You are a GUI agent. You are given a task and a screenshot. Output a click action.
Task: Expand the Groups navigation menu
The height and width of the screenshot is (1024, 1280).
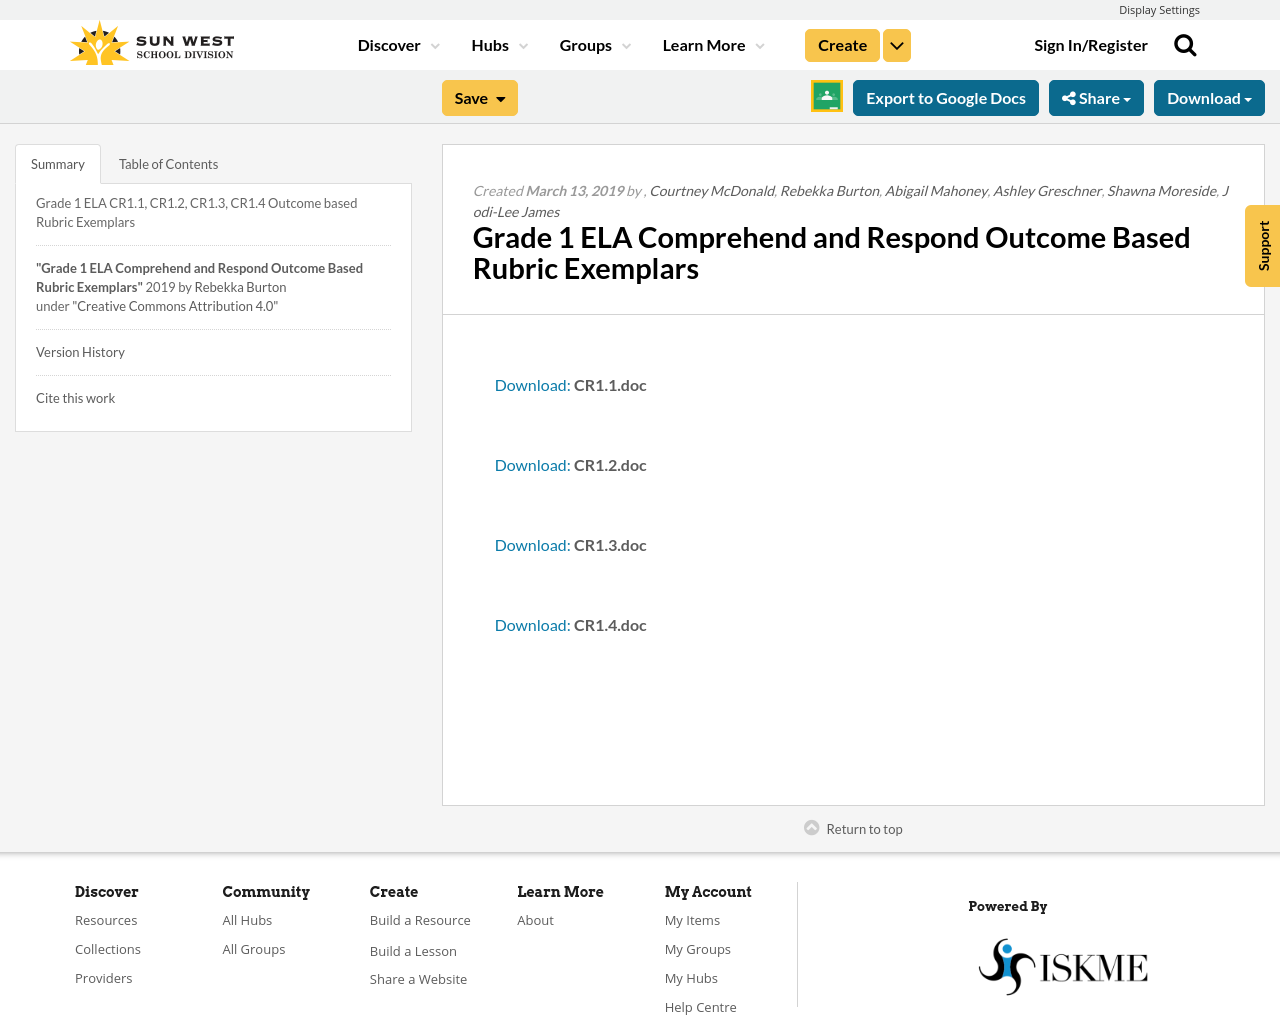click(x=595, y=46)
